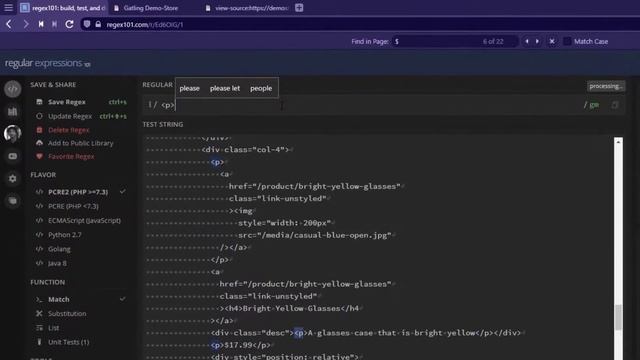The image size is (640, 360).
Task: Find next match in page
Action: (537, 41)
